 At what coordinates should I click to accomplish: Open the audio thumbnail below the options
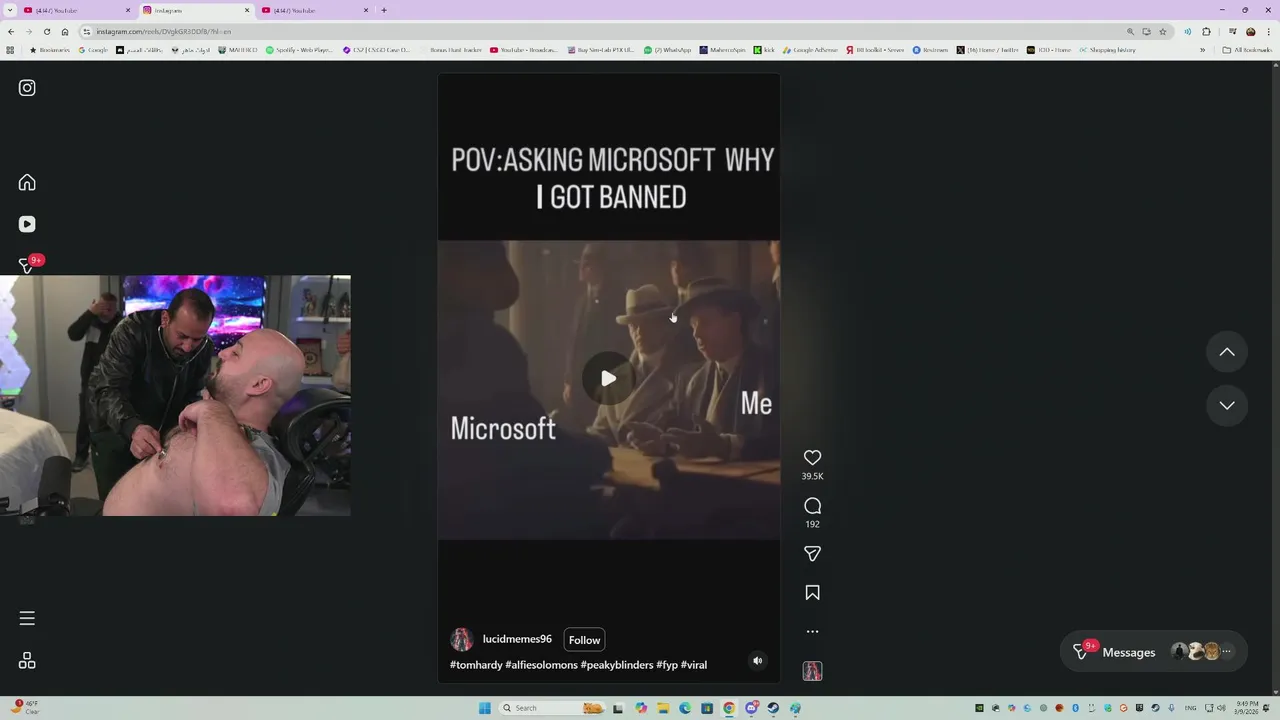click(812, 671)
